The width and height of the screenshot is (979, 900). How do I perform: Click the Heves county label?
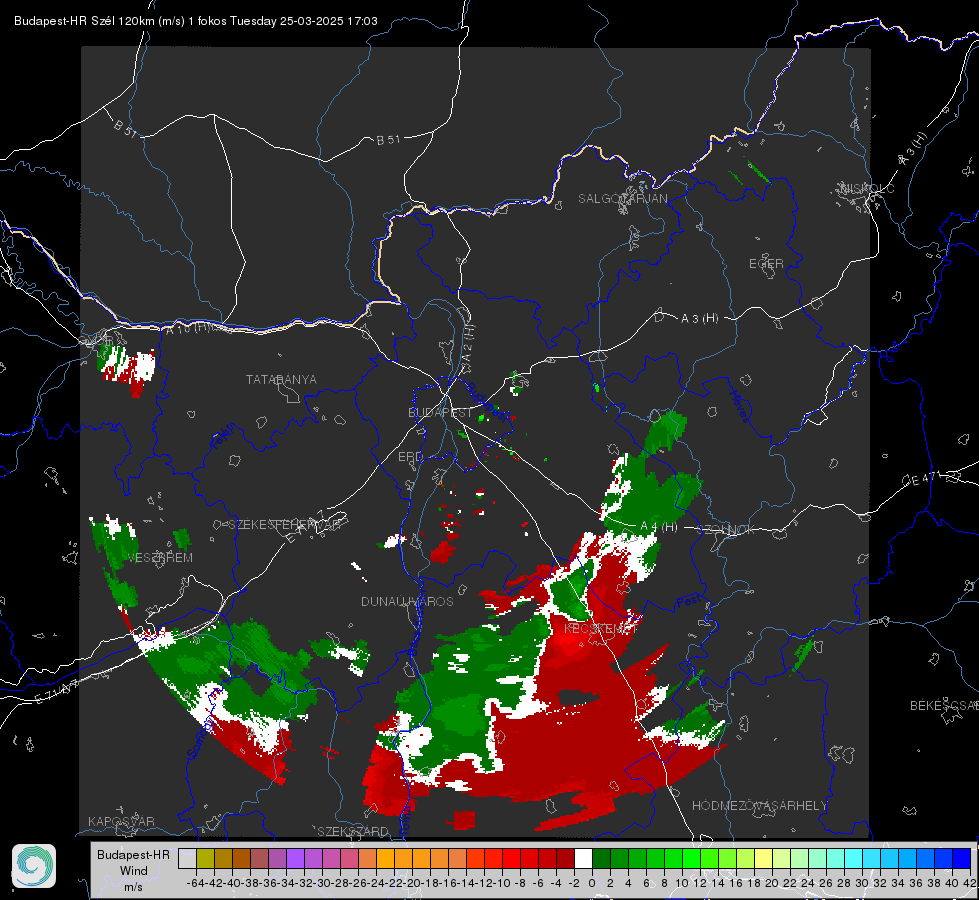pyautogui.click(x=739, y=407)
